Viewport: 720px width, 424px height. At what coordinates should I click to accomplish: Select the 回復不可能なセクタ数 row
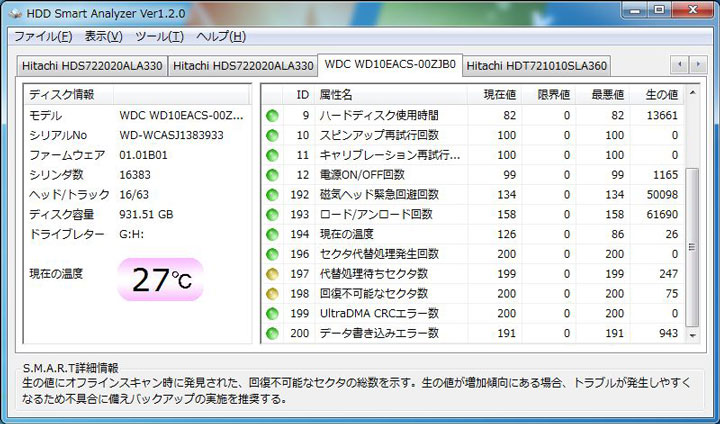click(x=473, y=293)
